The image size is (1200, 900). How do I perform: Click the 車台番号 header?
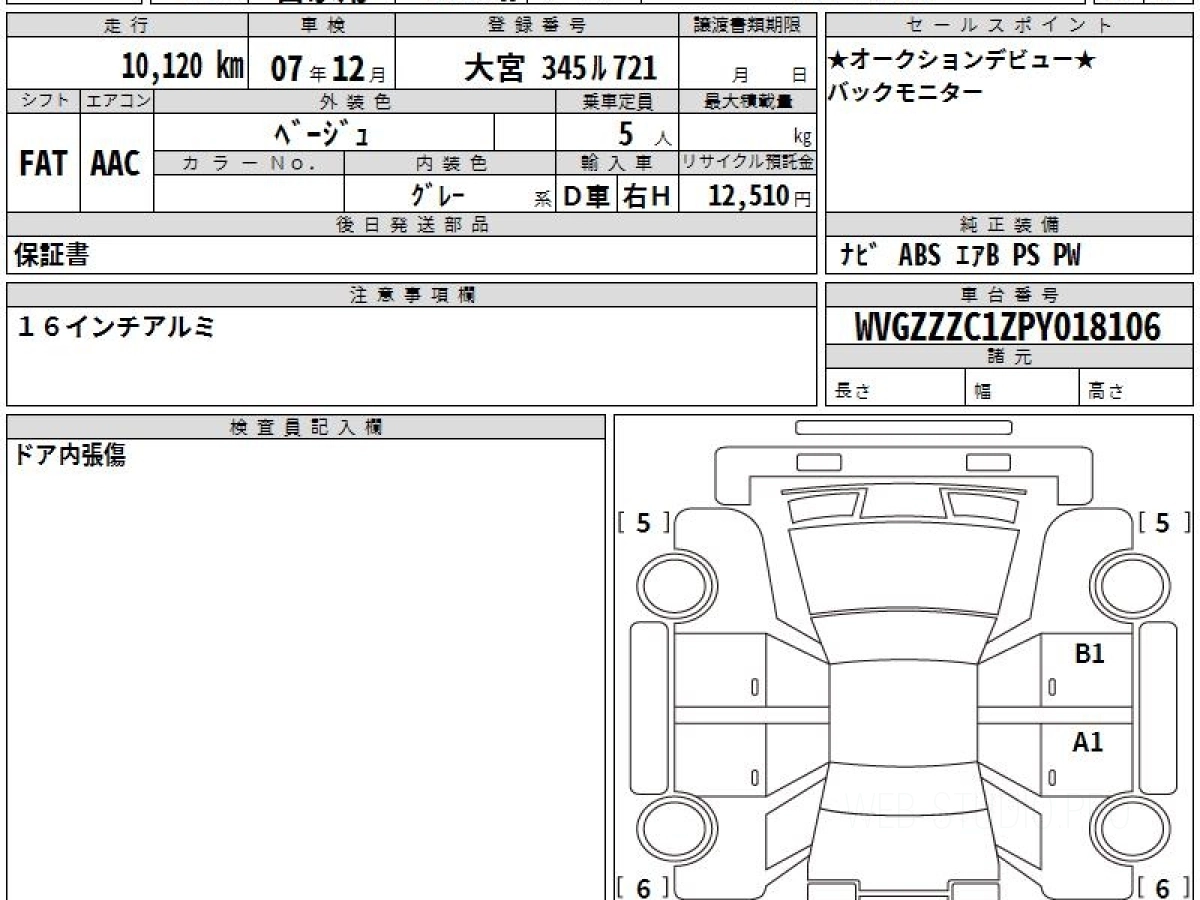[1009, 295]
